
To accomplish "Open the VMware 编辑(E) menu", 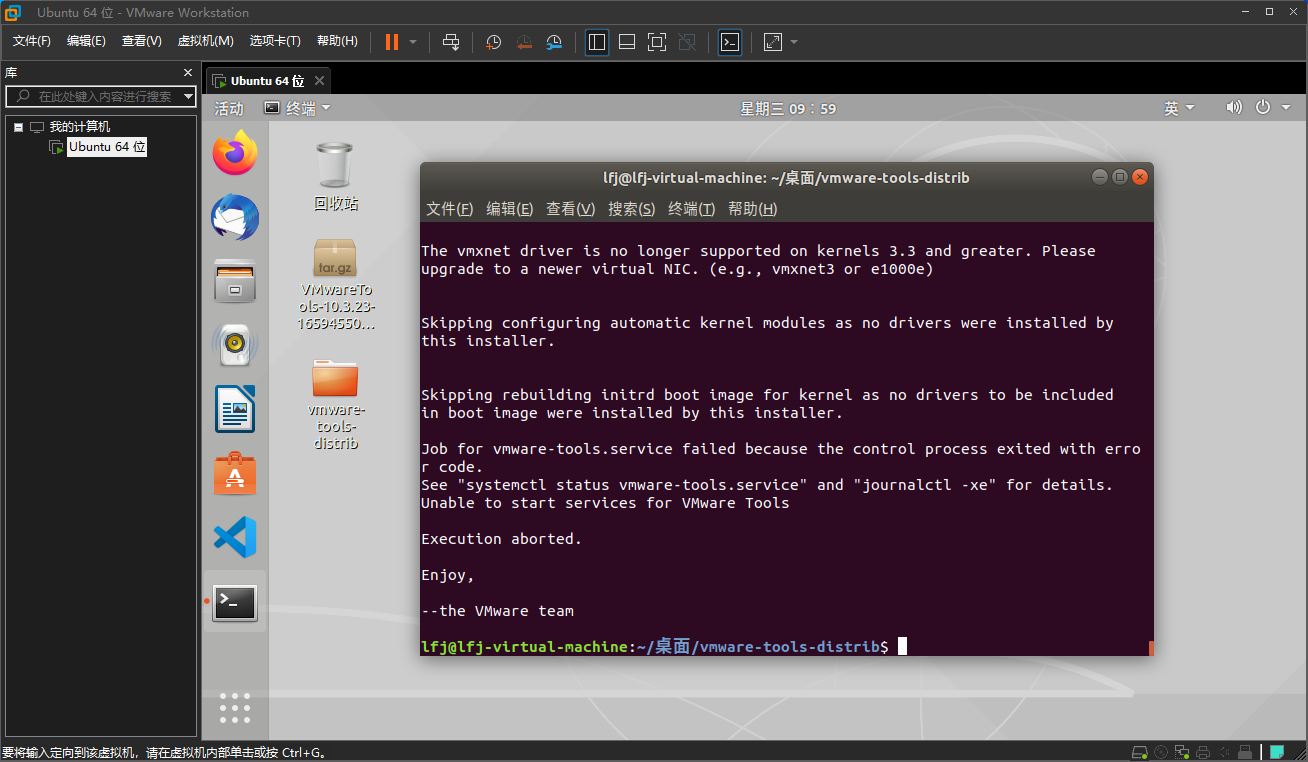I will pos(86,41).
